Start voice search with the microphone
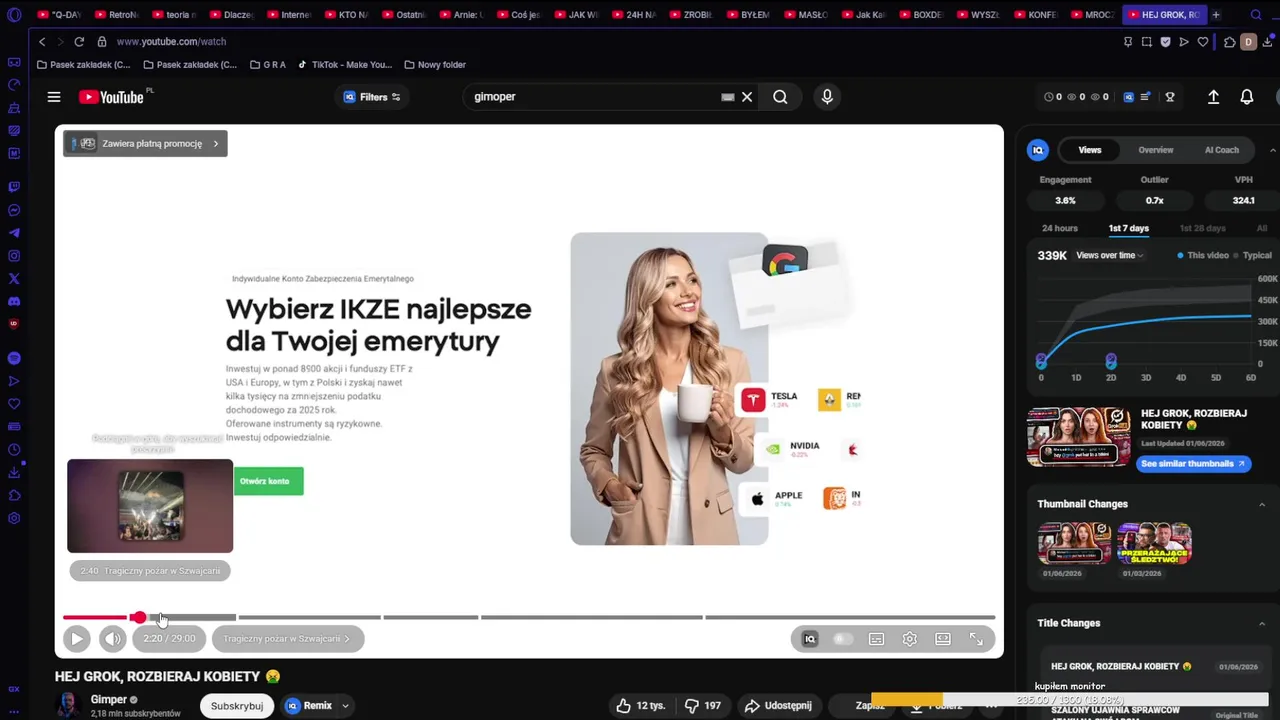 tap(827, 97)
